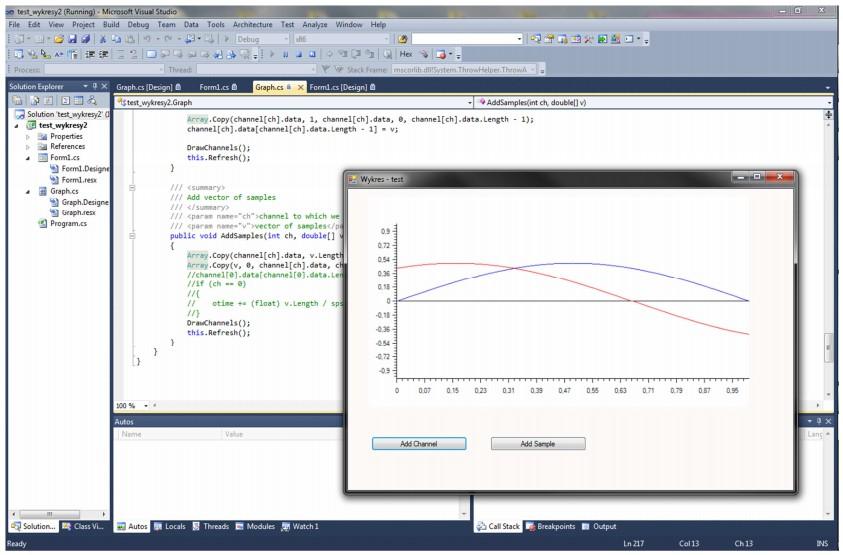Click the Ln 217 status bar entry
The width and height of the screenshot is (843, 555).
pyautogui.click(x=633, y=544)
